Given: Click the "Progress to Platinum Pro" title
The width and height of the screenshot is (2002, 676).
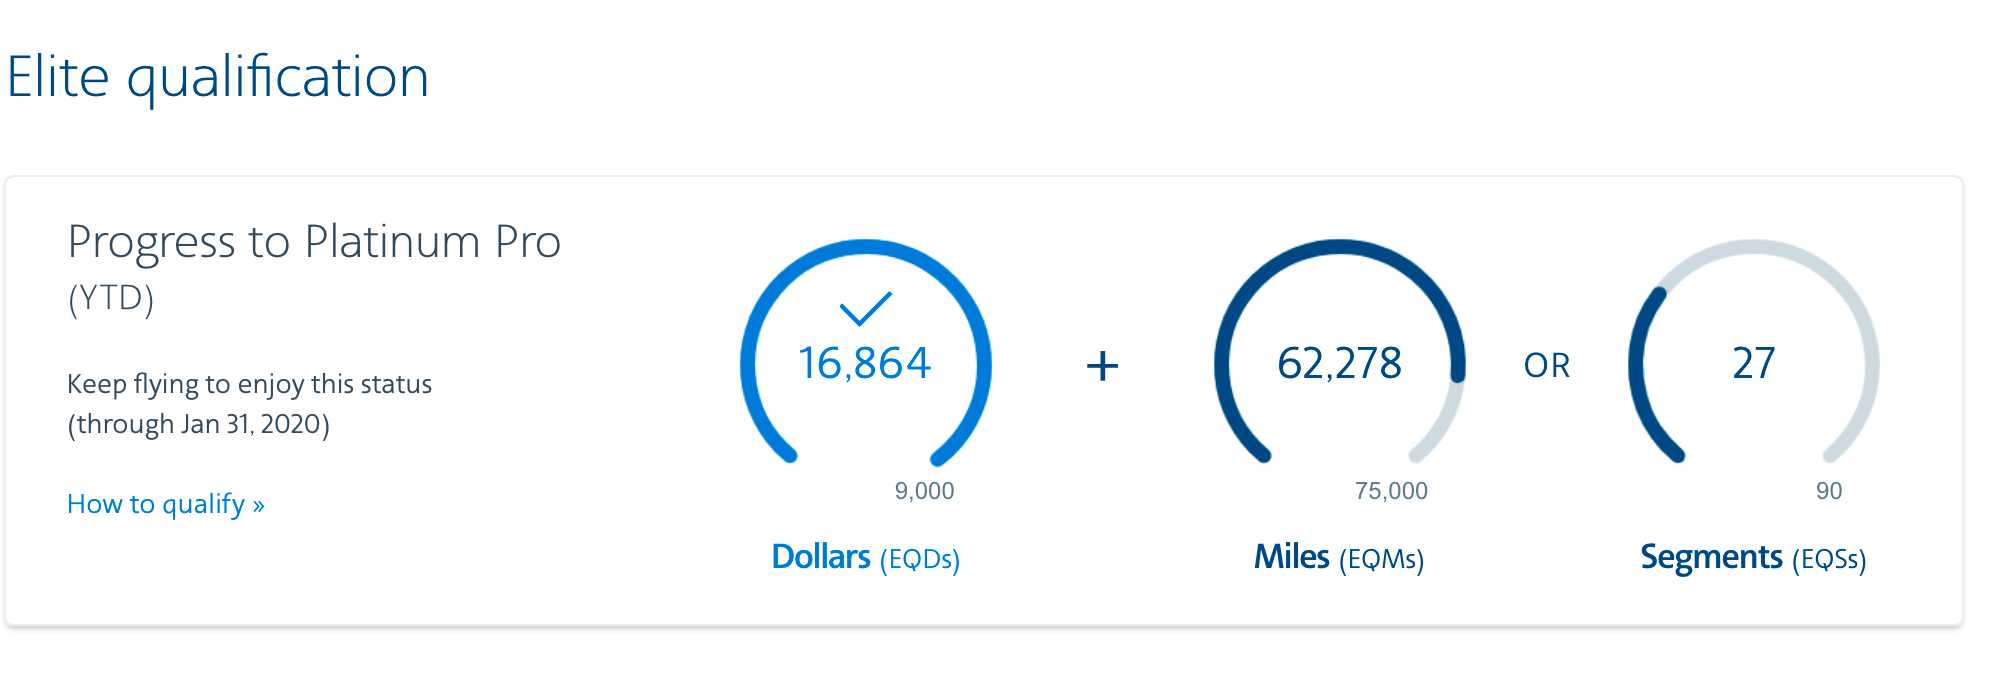Looking at the screenshot, I should coord(314,242).
